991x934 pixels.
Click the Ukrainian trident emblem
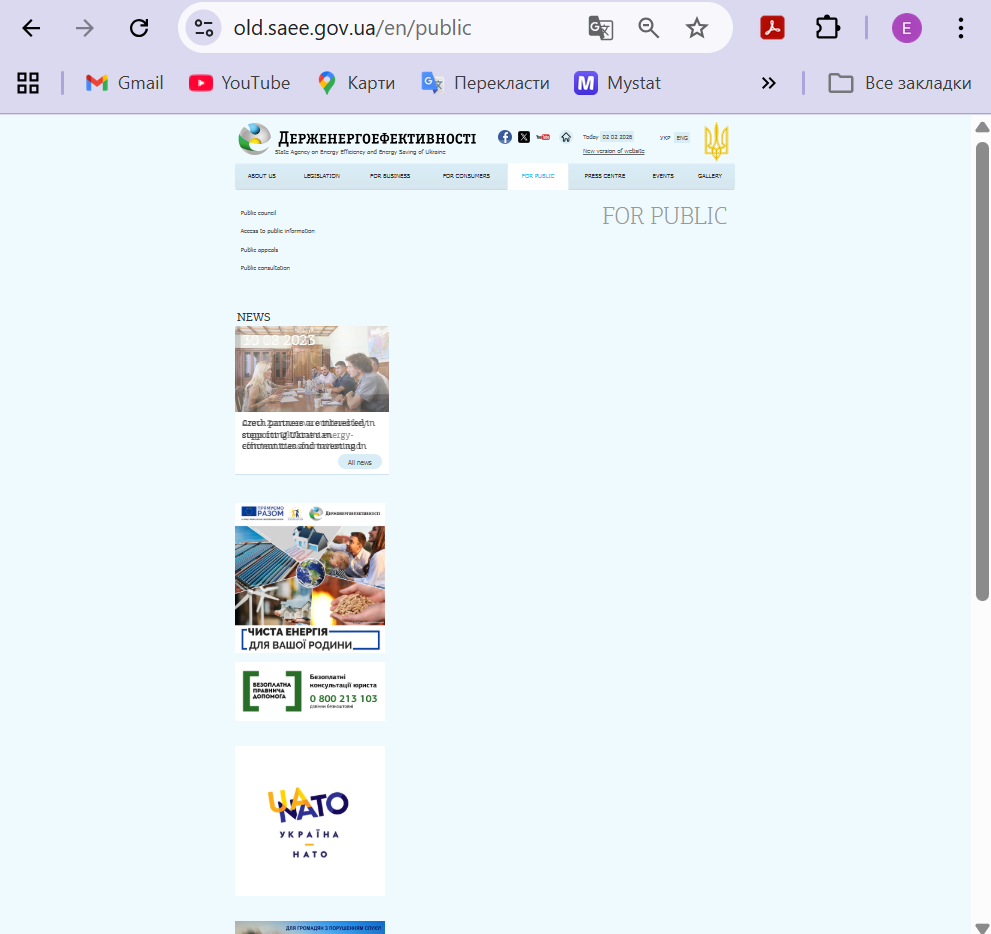tap(716, 141)
